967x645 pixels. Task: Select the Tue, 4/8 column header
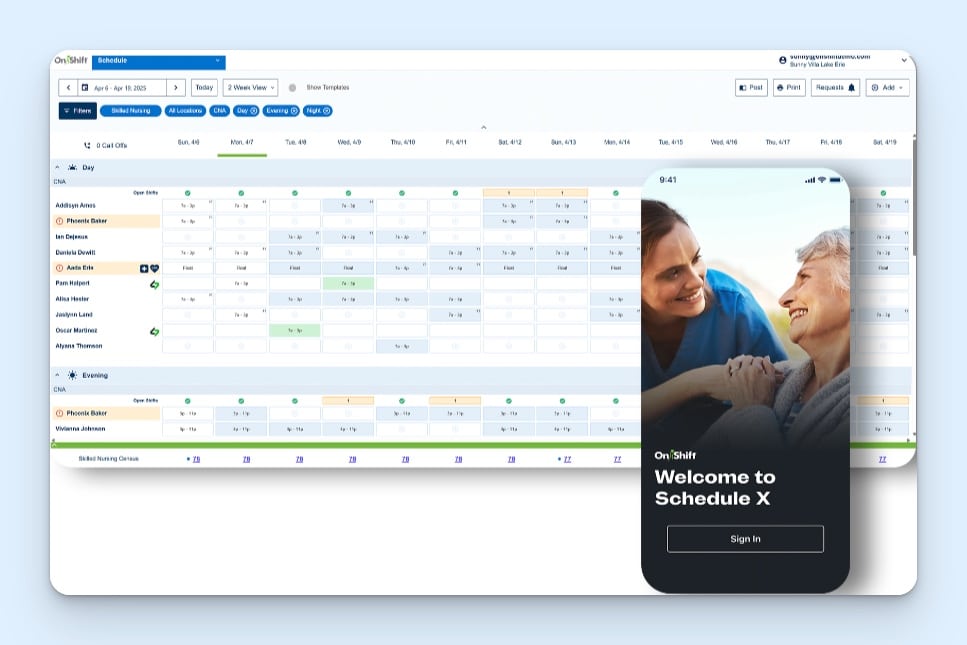pos(295,142)
